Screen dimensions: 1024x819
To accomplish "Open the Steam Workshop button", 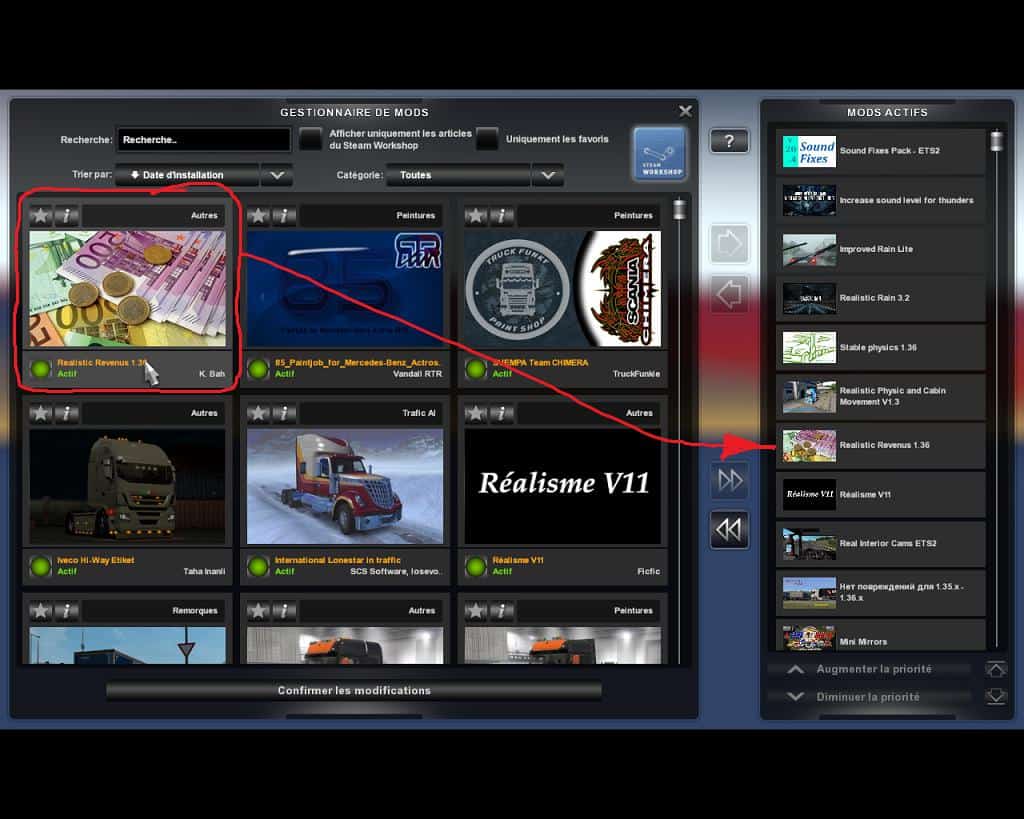I will point(659,153).
